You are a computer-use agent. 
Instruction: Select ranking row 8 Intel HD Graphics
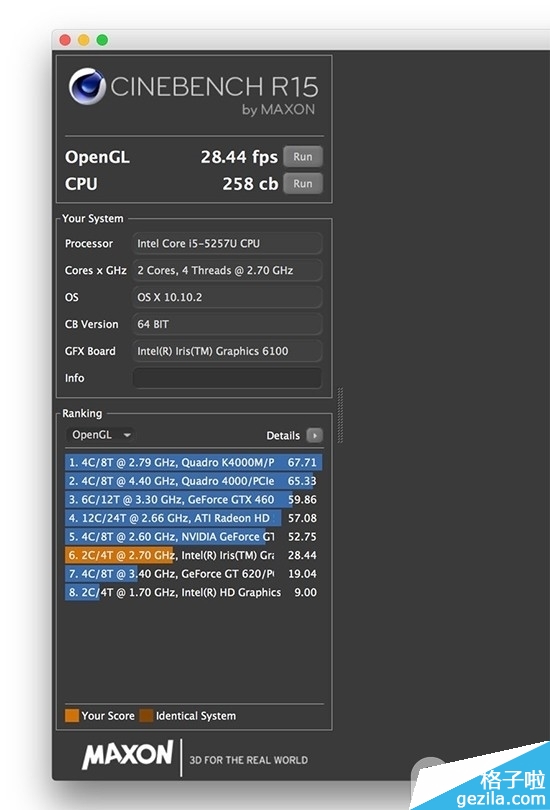pos(194,593)
